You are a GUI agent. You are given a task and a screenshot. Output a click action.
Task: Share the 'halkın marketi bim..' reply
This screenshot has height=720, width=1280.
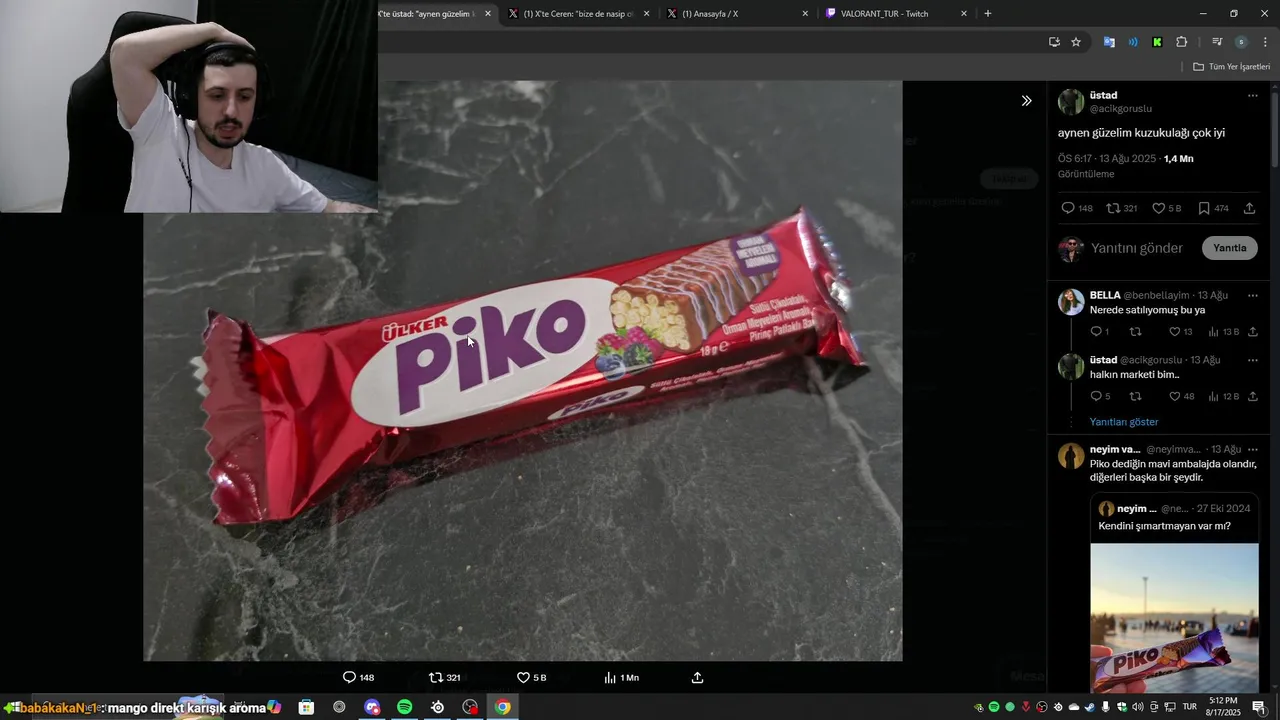(1253, 397)
